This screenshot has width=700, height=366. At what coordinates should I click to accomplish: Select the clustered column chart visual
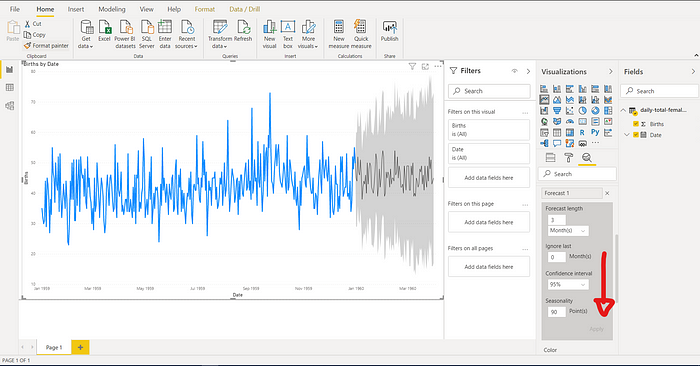(582, 89)
